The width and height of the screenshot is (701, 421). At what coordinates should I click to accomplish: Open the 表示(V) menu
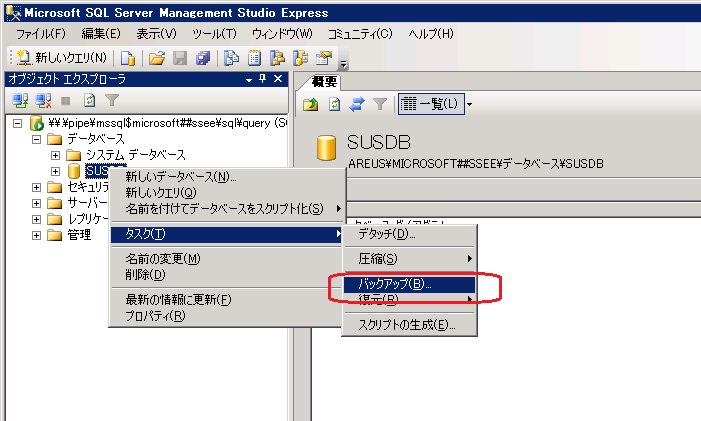click(x=156, y=34)
